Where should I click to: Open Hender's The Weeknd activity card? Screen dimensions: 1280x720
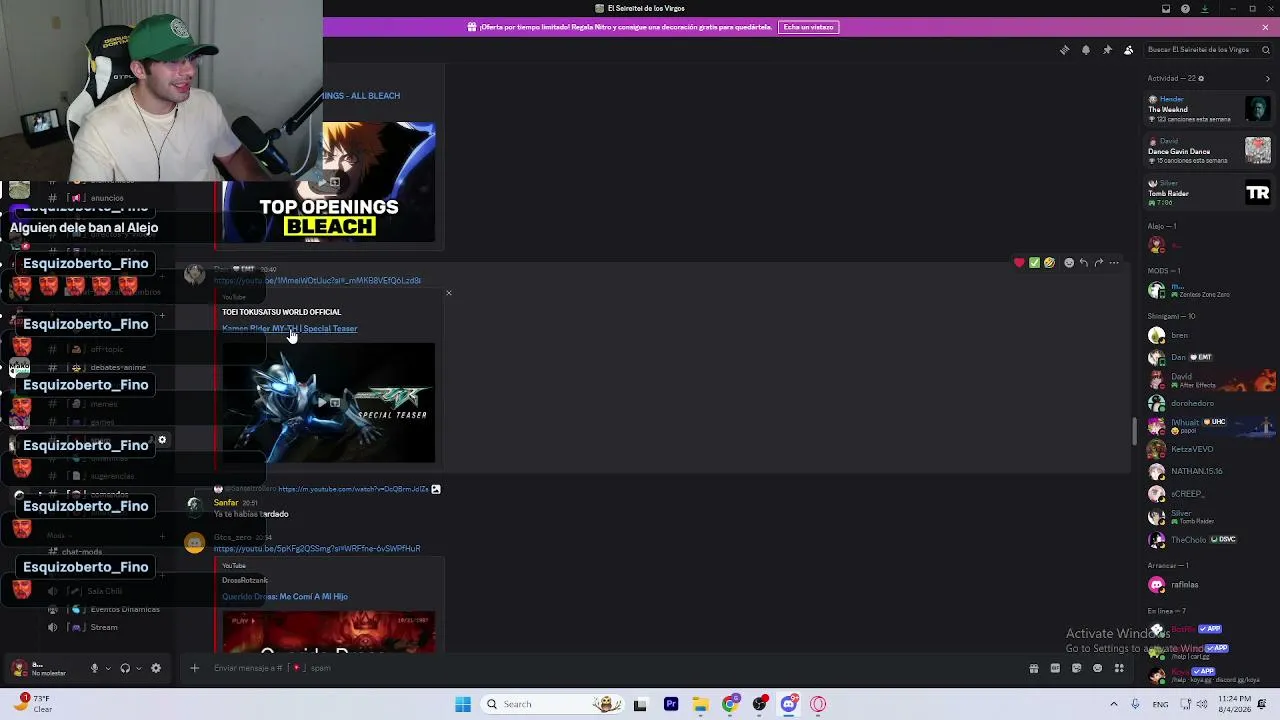[x=1208, y=109]
